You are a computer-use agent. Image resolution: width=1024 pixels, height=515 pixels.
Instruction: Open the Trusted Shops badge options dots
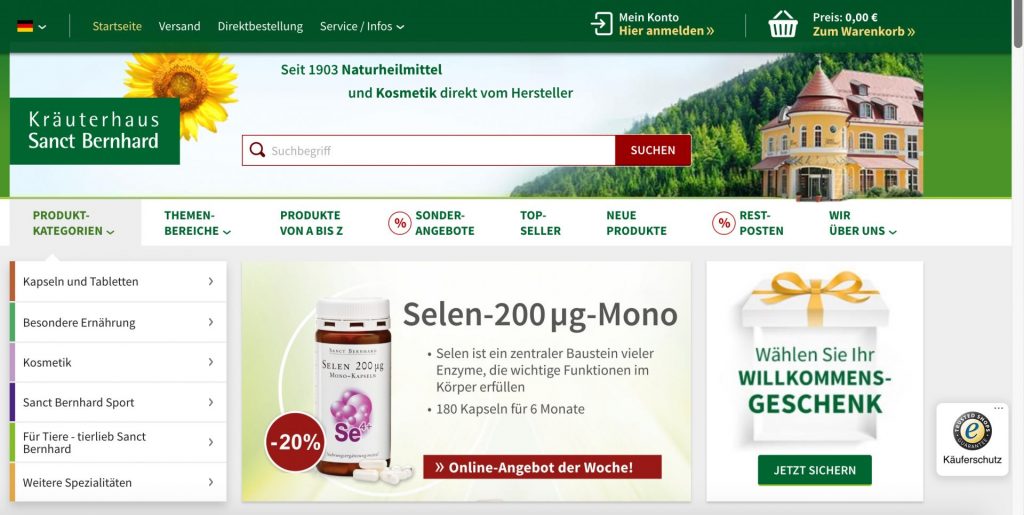(x=999, y=409)
